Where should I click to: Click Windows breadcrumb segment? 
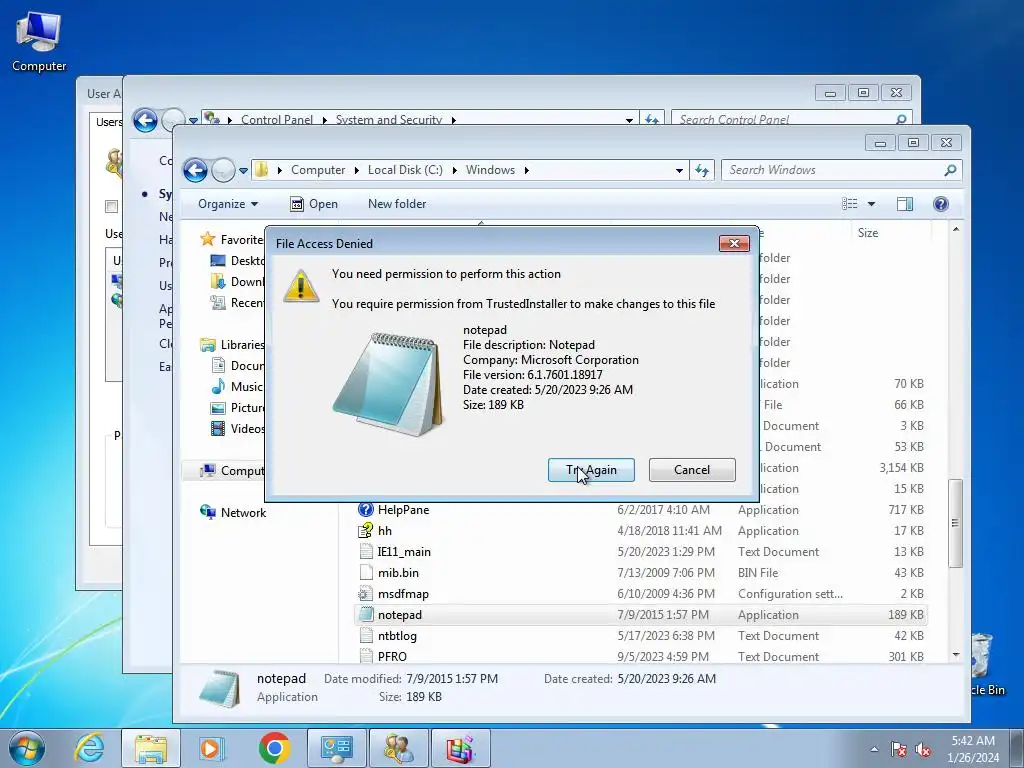[490, 170]
